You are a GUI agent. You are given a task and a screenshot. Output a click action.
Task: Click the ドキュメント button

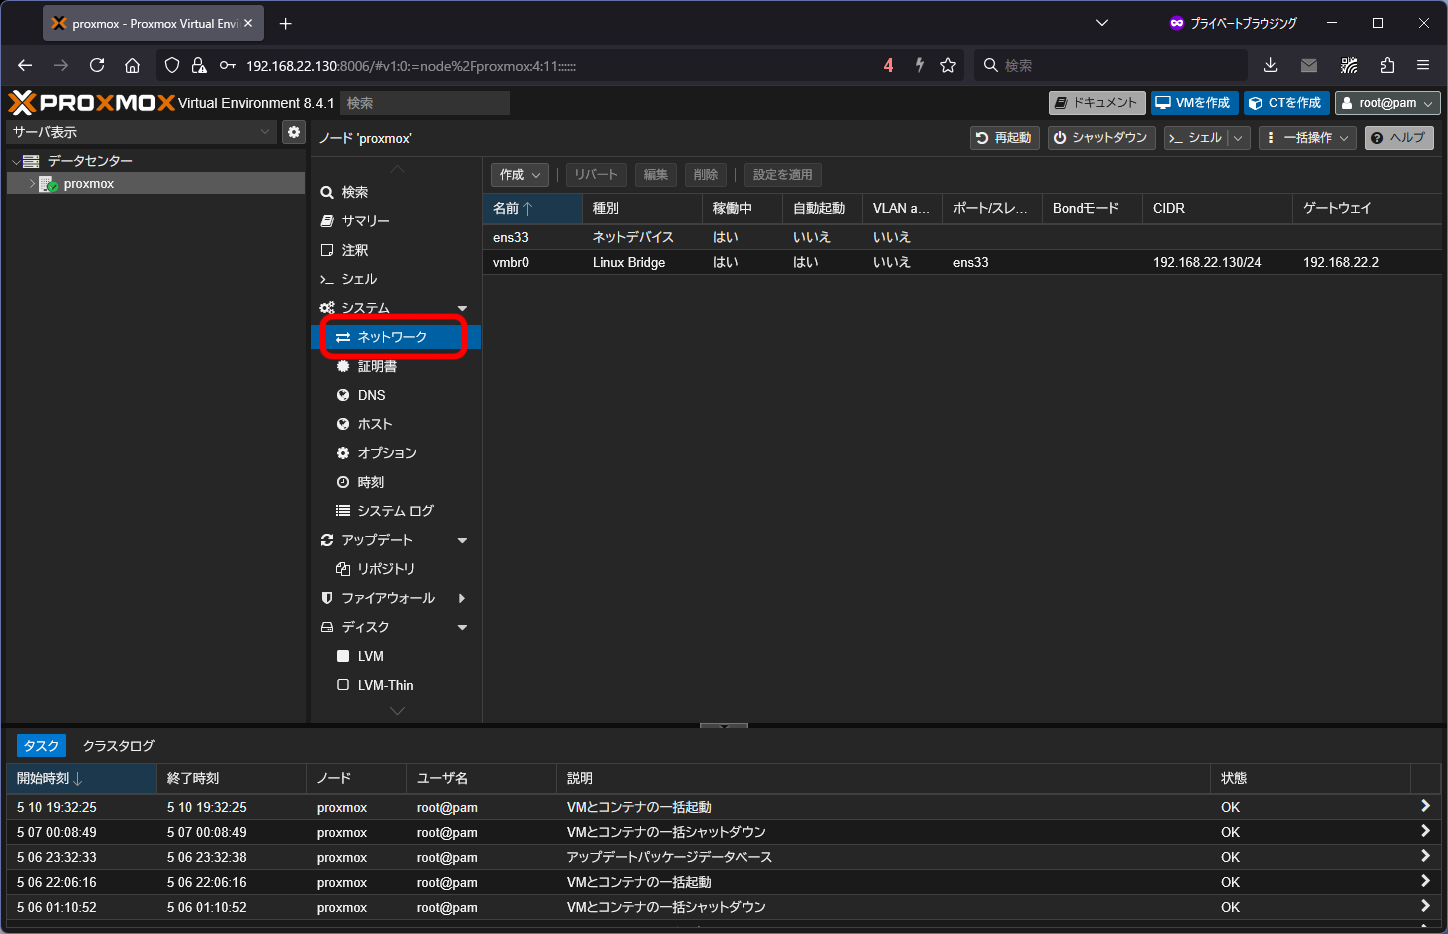(x=1097, y=103)
